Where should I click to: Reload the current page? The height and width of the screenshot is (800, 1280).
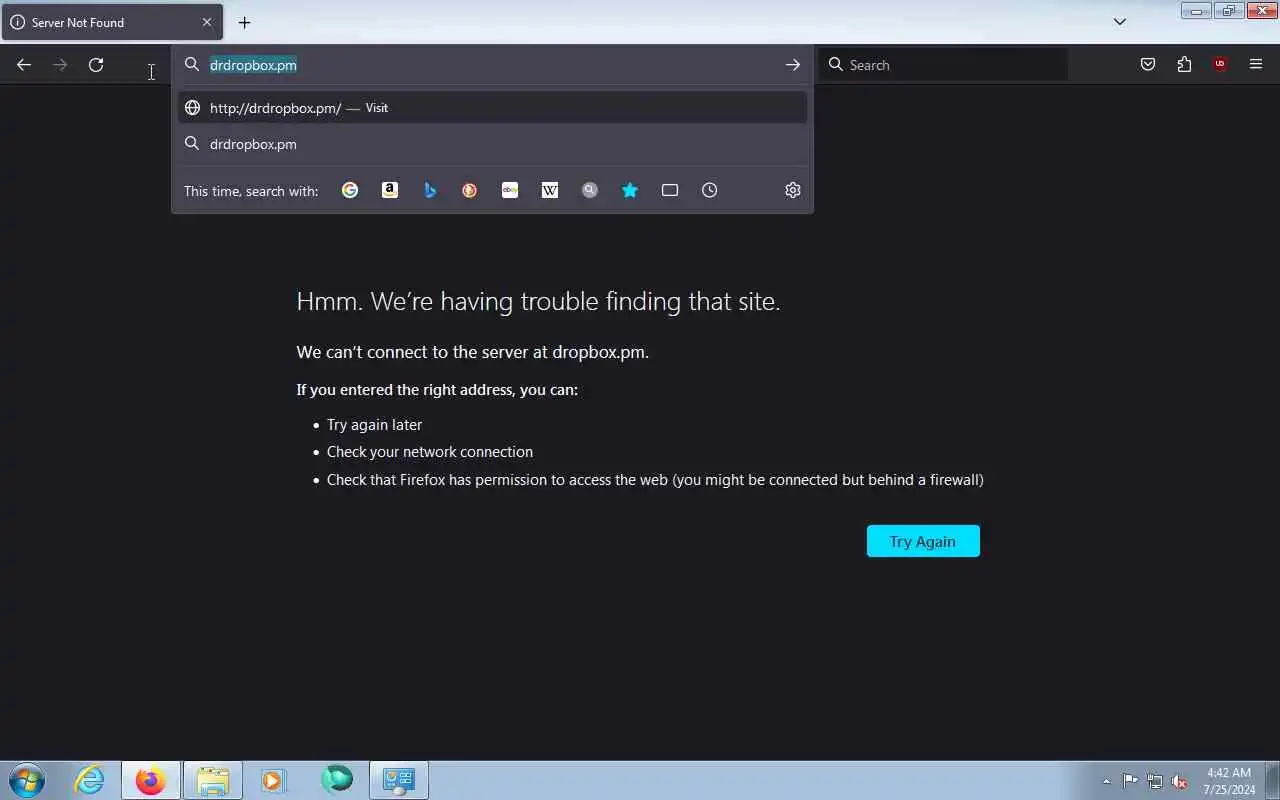coord(96,65)
